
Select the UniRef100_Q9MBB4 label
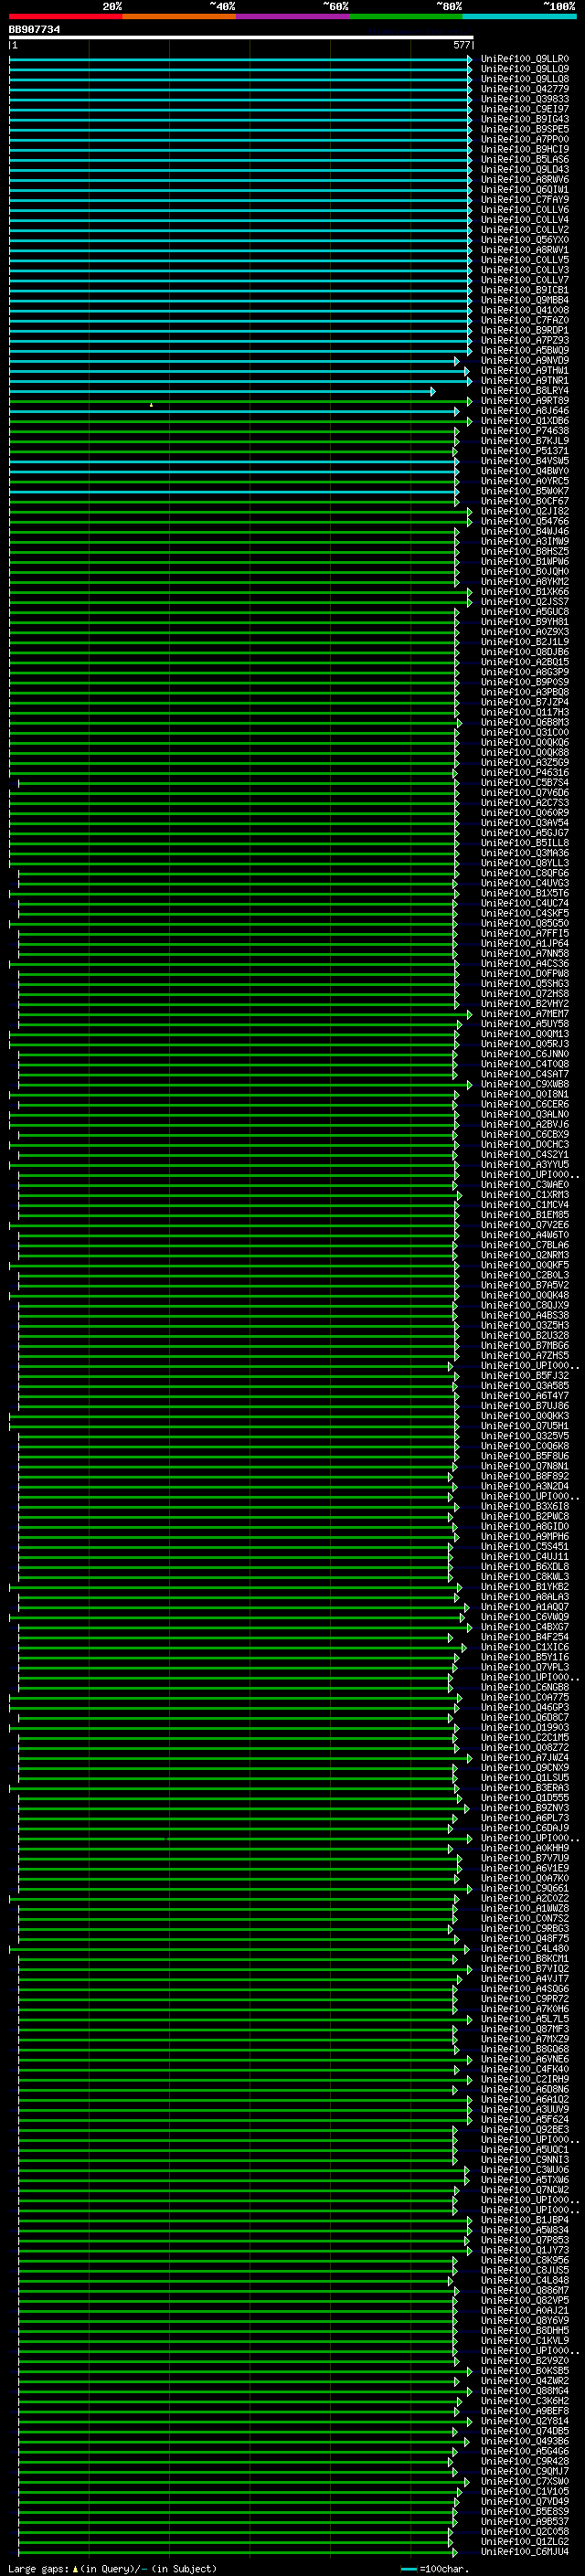(525, 300)
